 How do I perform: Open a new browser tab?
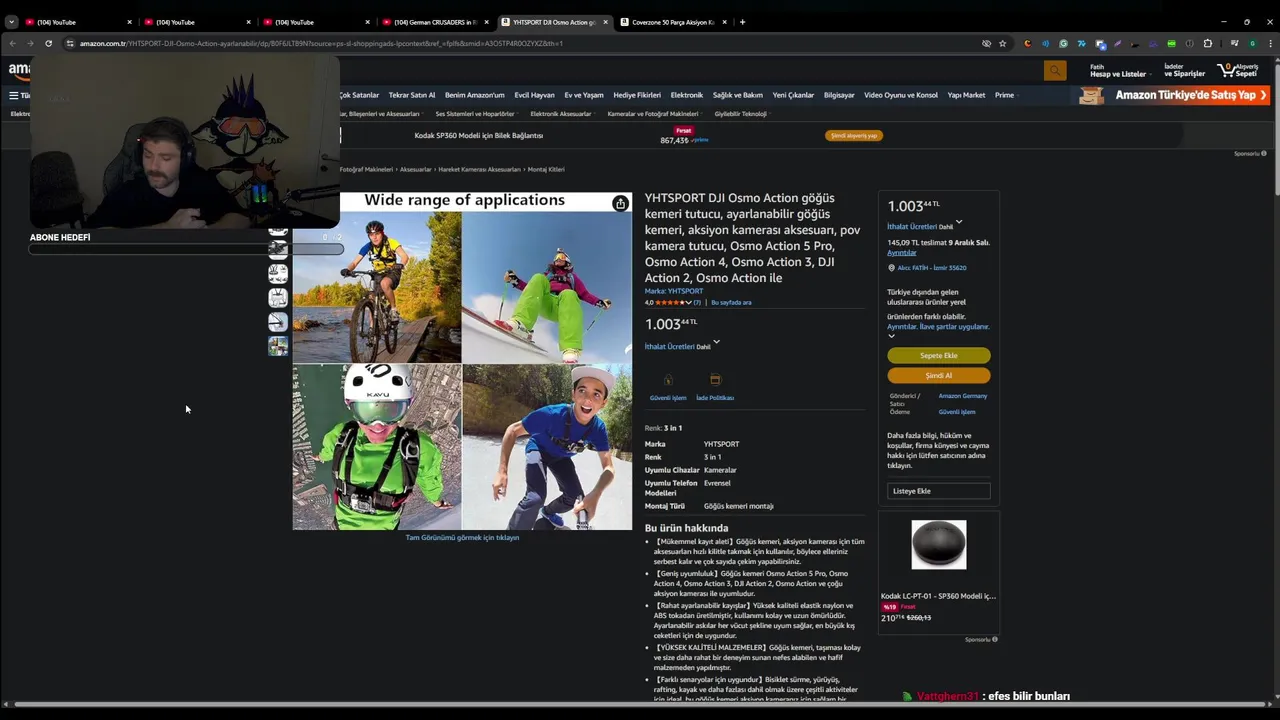click(x=742, y=22)
